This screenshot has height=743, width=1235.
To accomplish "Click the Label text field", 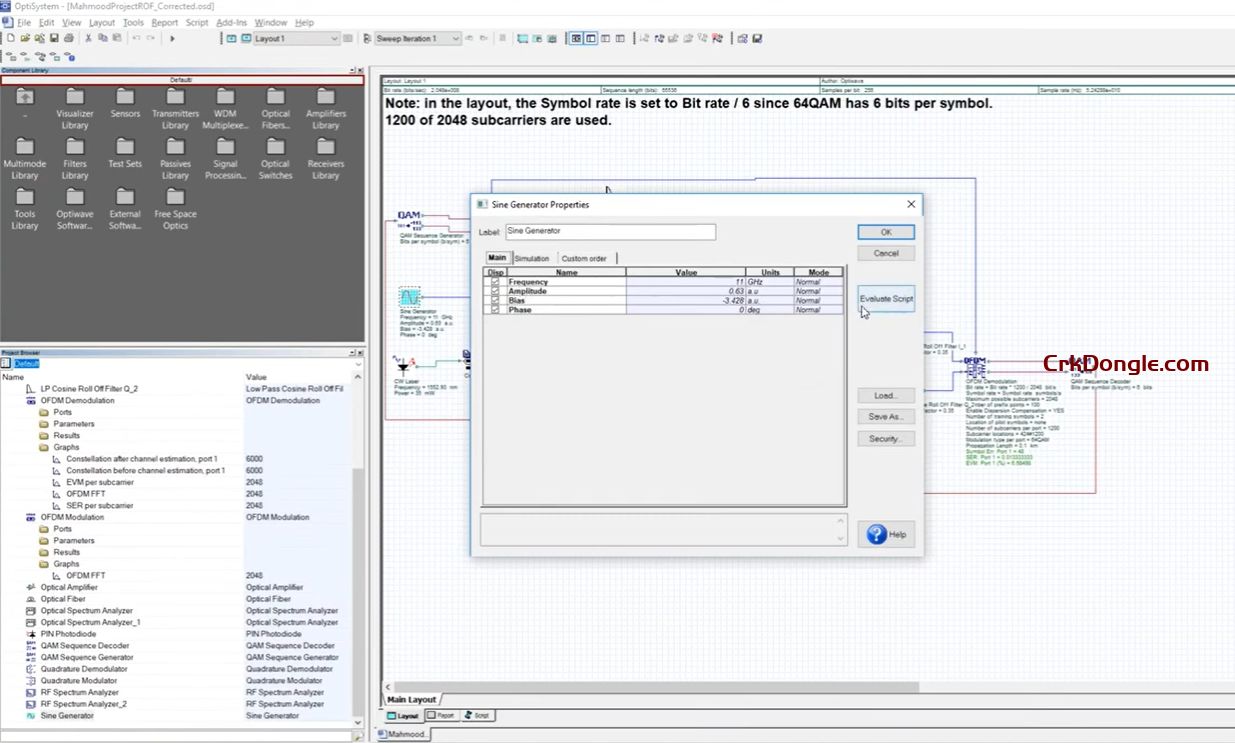I will [610, 232].
